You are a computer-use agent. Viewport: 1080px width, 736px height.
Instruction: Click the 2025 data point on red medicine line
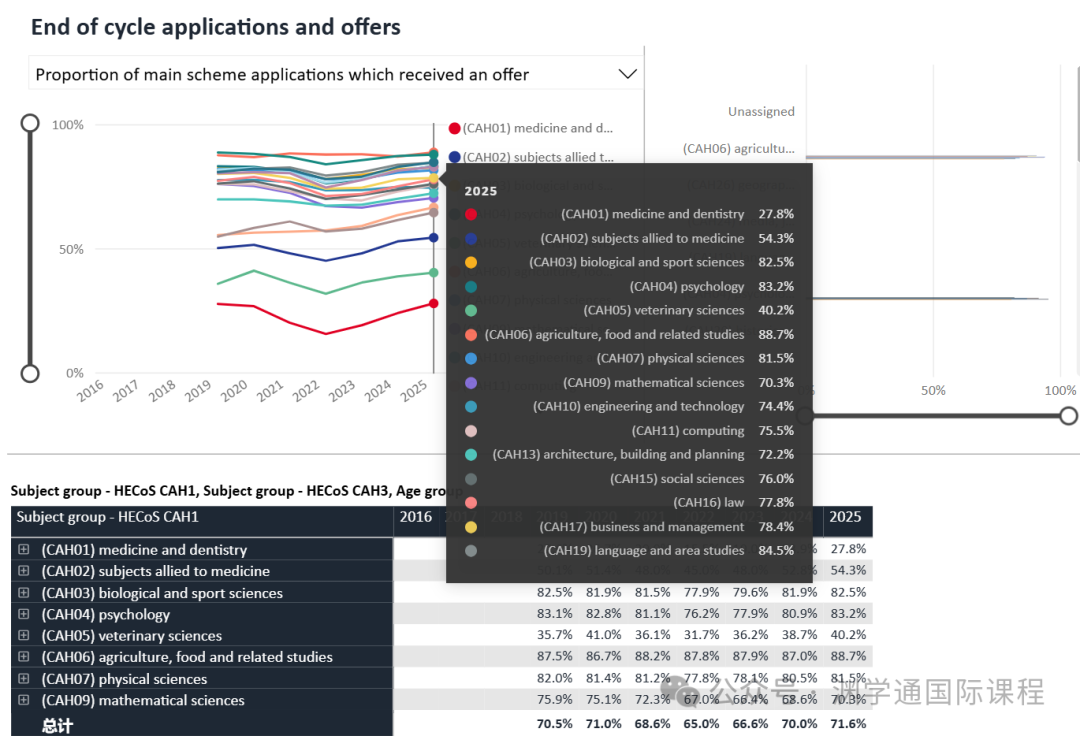[x=433, y=303]
